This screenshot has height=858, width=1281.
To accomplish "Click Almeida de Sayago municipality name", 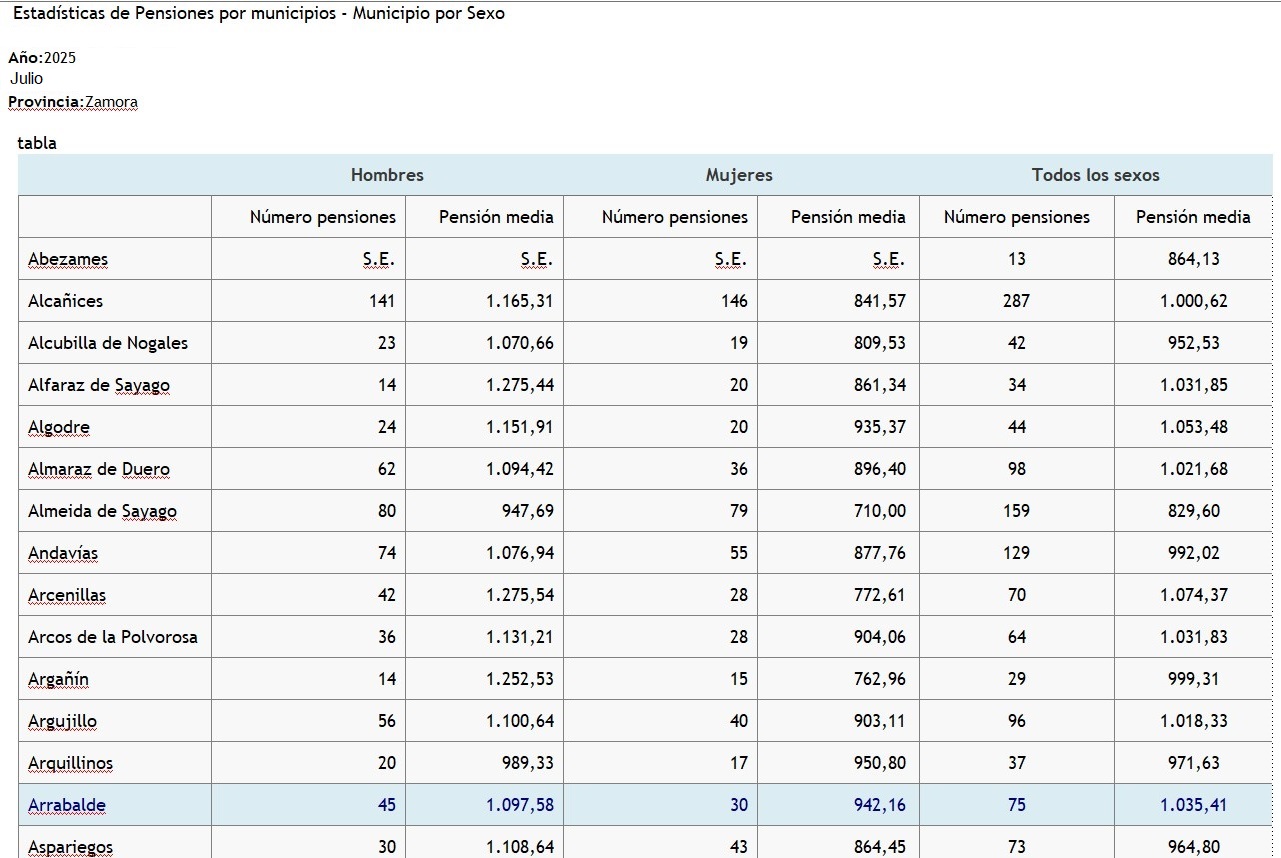I will (x=102, y=511).
